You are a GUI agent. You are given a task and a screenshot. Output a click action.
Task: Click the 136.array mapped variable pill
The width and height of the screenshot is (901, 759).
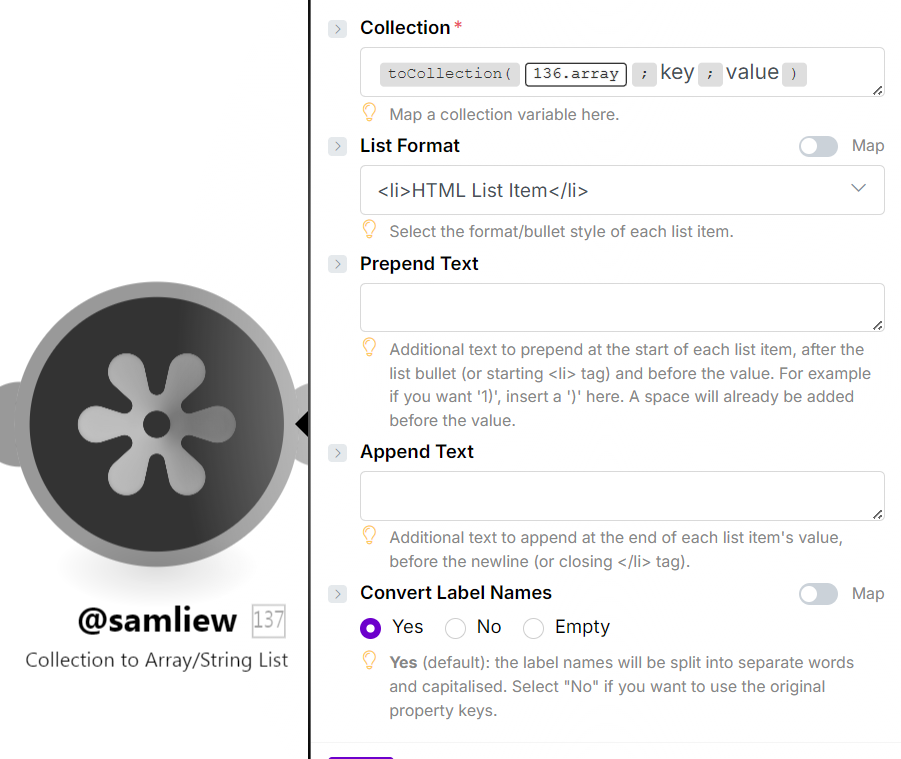pos(576,73)
